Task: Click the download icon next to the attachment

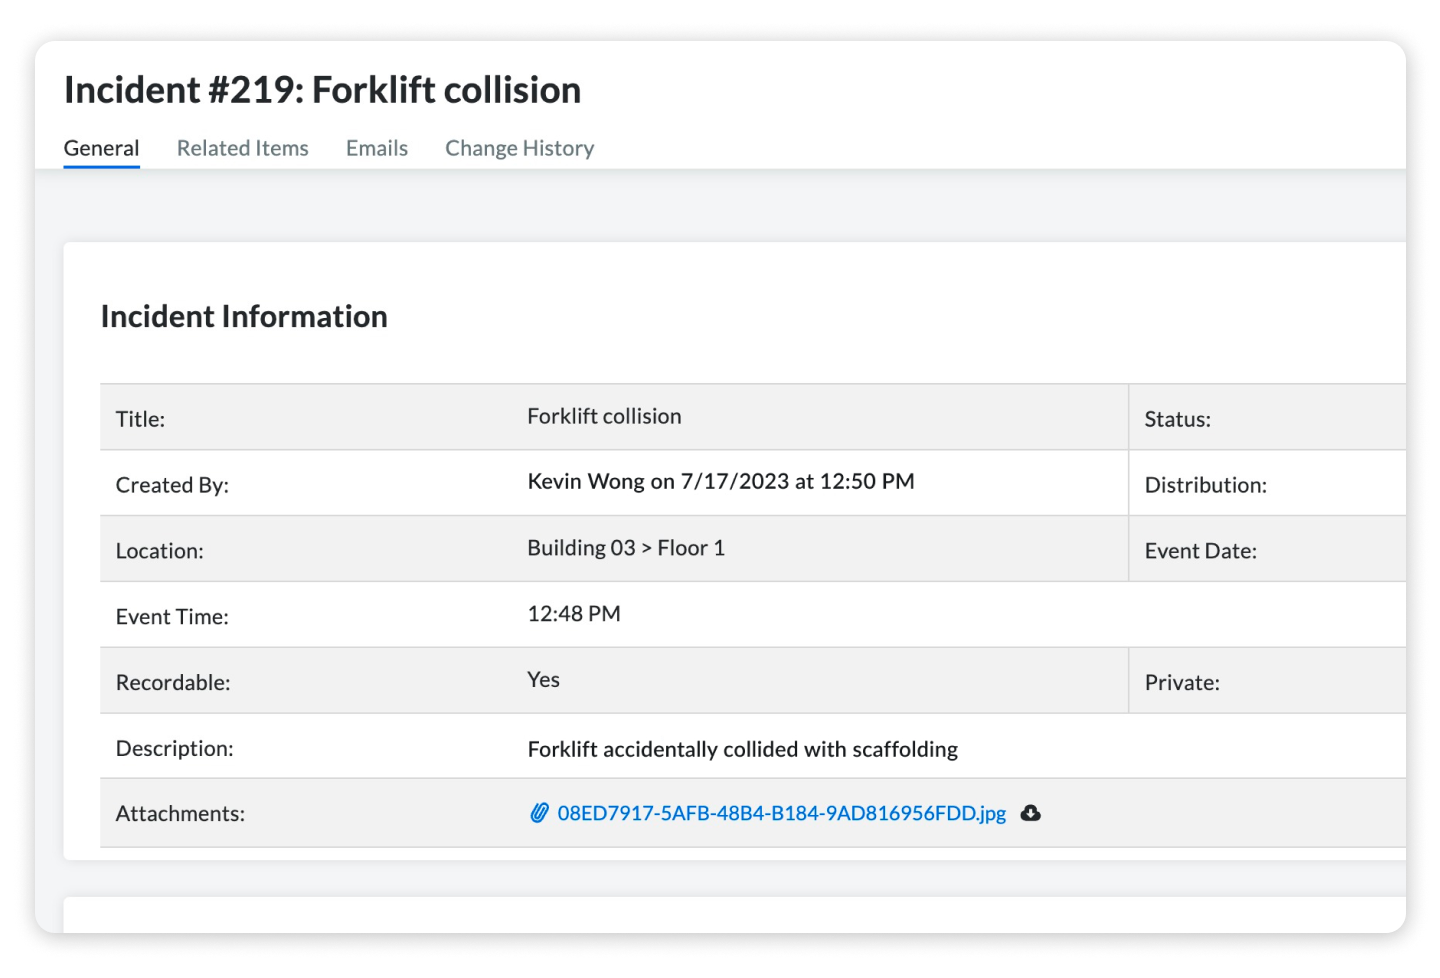Action: point(1031,813)
